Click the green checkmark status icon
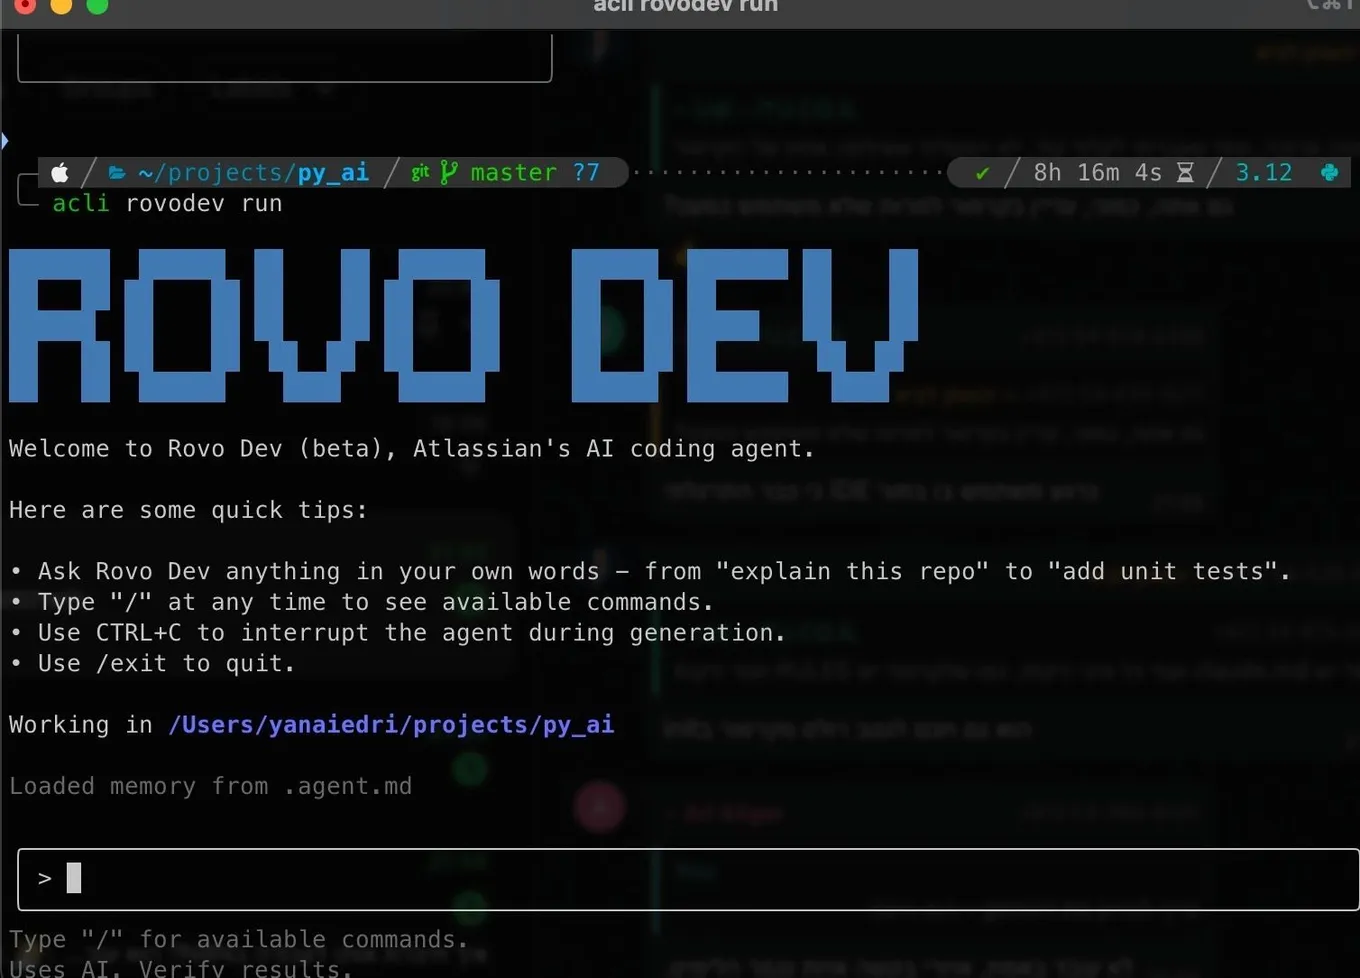 point(982,173)
